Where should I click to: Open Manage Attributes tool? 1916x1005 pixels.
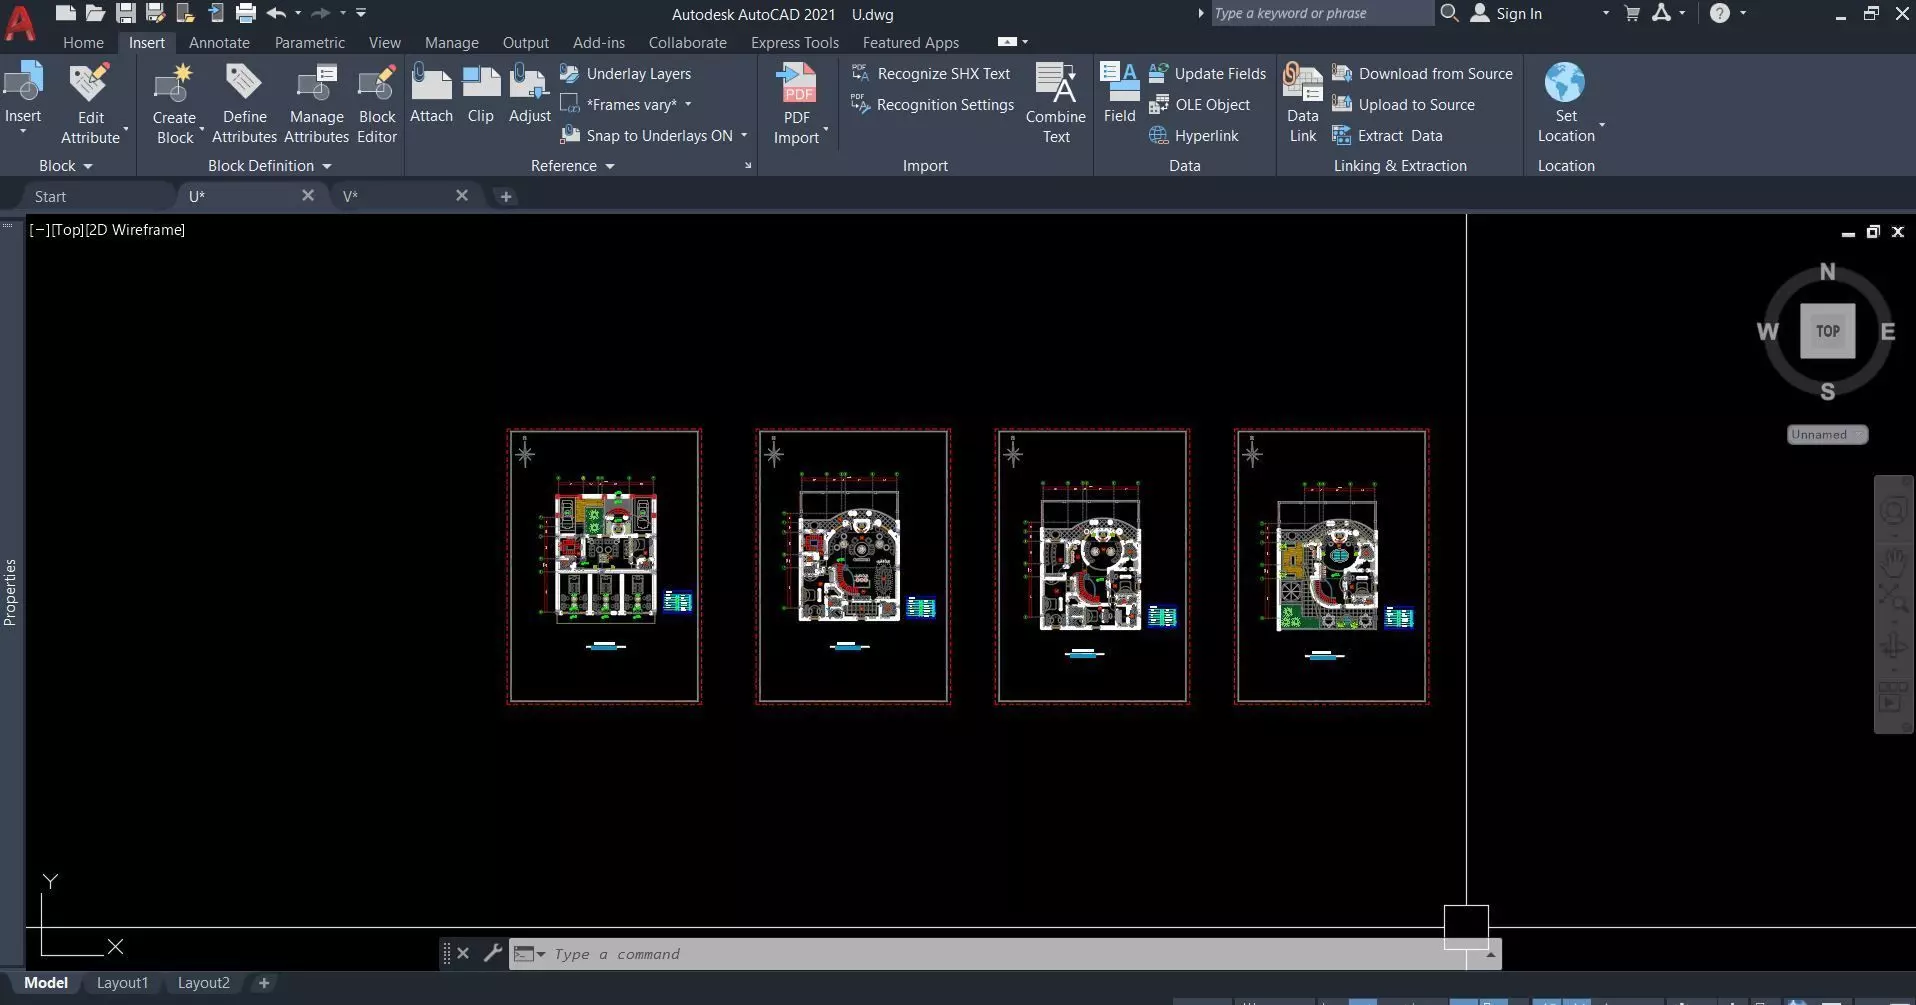pos(316,104)
